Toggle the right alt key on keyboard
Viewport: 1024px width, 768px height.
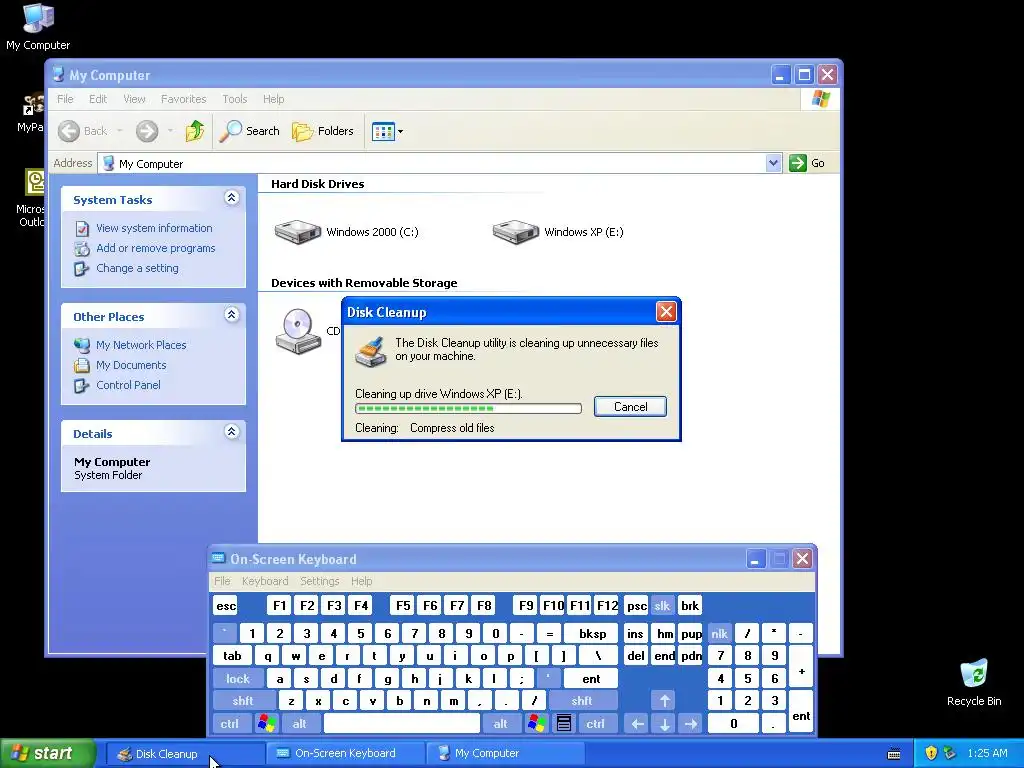pos(501,724)
